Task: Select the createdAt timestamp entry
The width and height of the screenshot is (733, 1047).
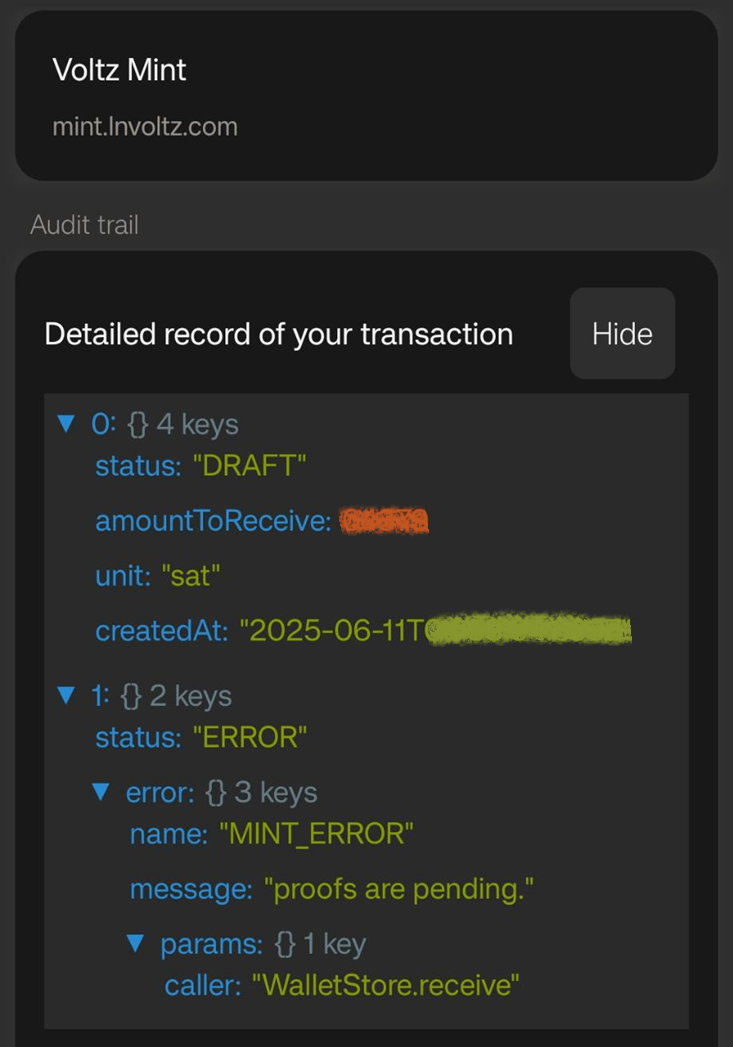Action: click(363, 630)
